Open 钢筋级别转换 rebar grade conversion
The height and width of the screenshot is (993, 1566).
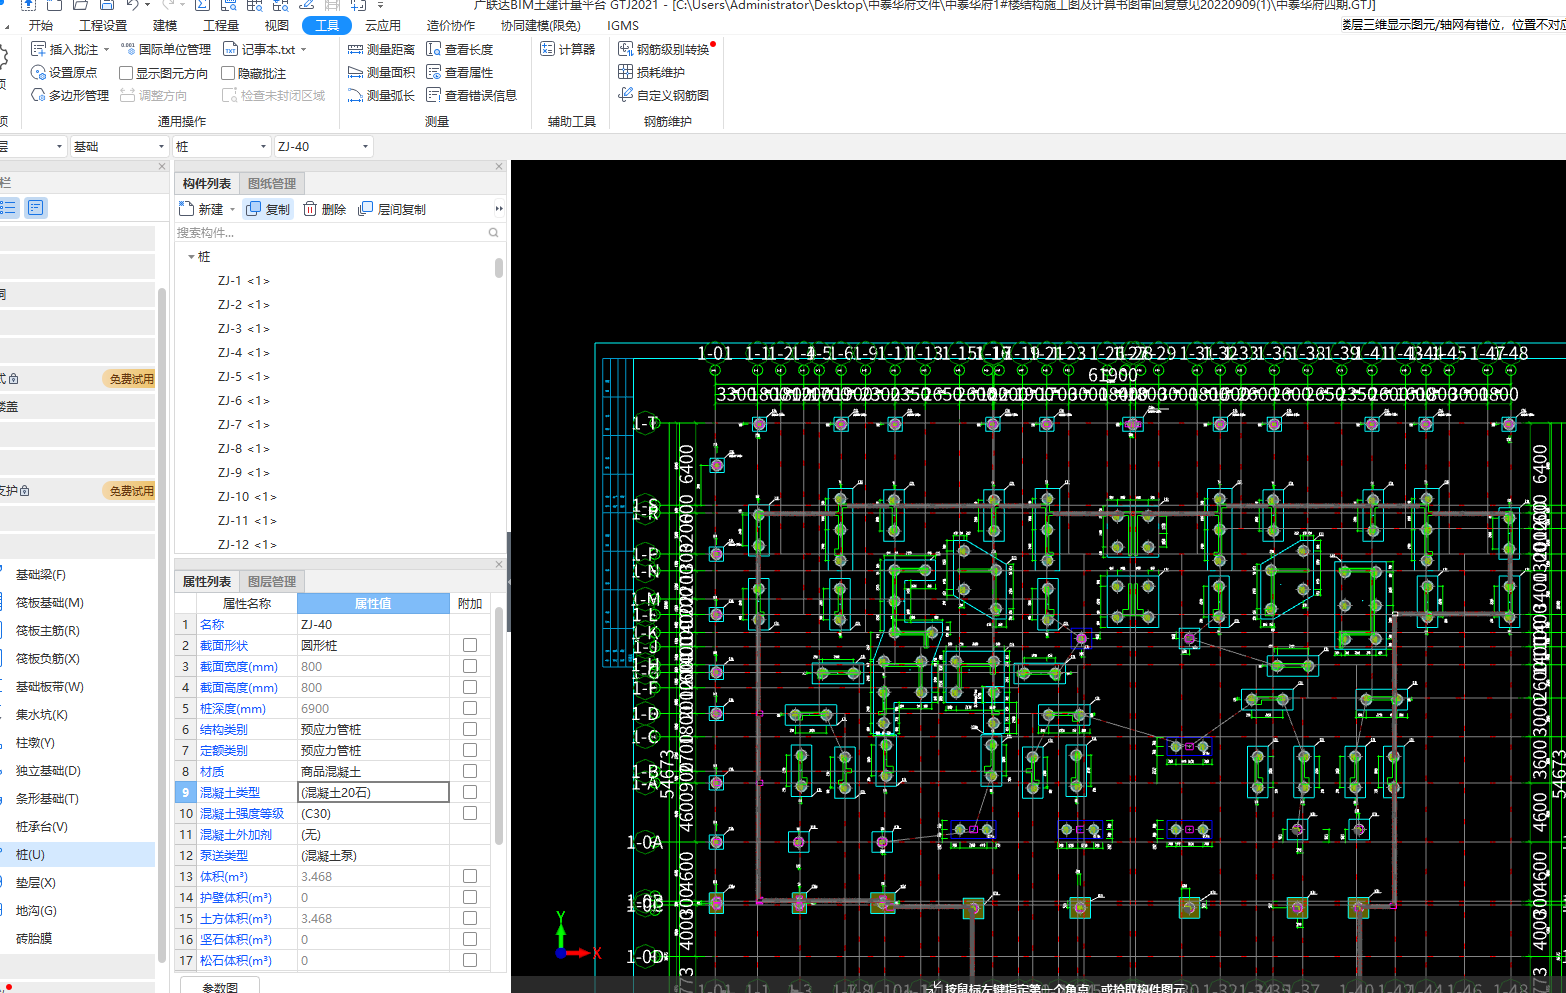pos(664,49)
